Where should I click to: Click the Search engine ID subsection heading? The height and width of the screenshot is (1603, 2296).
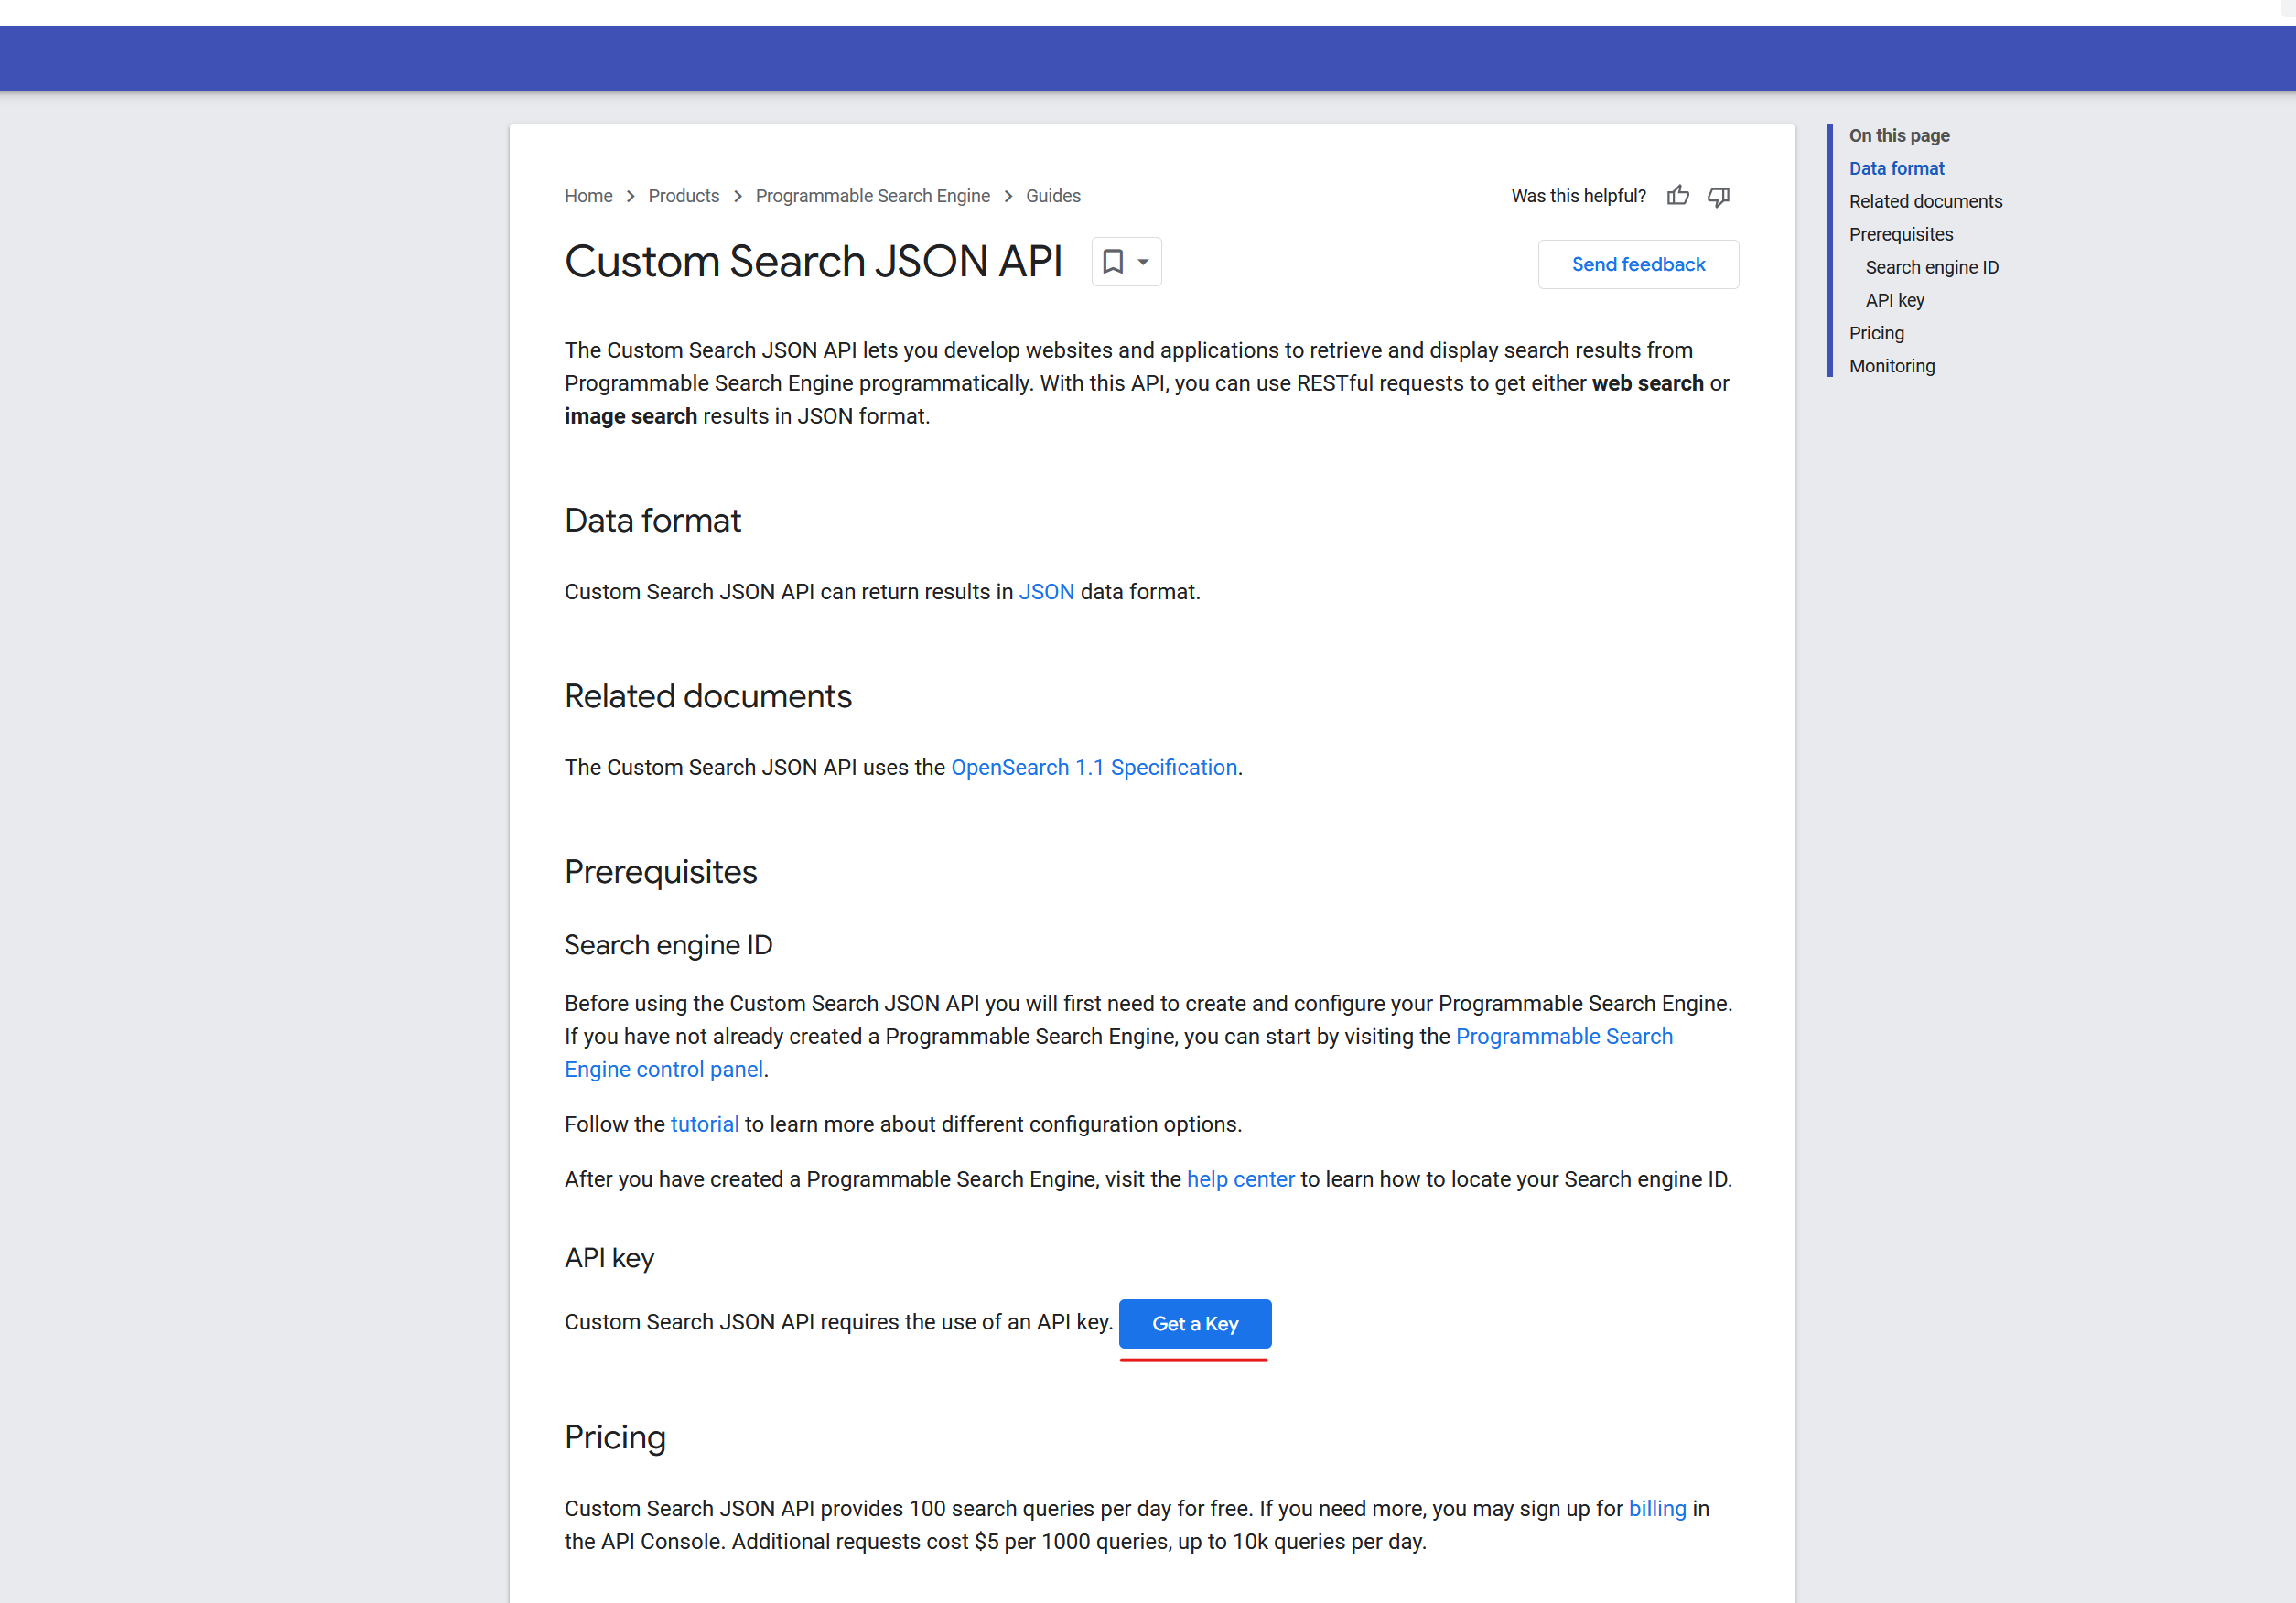[x=668, y=946]
